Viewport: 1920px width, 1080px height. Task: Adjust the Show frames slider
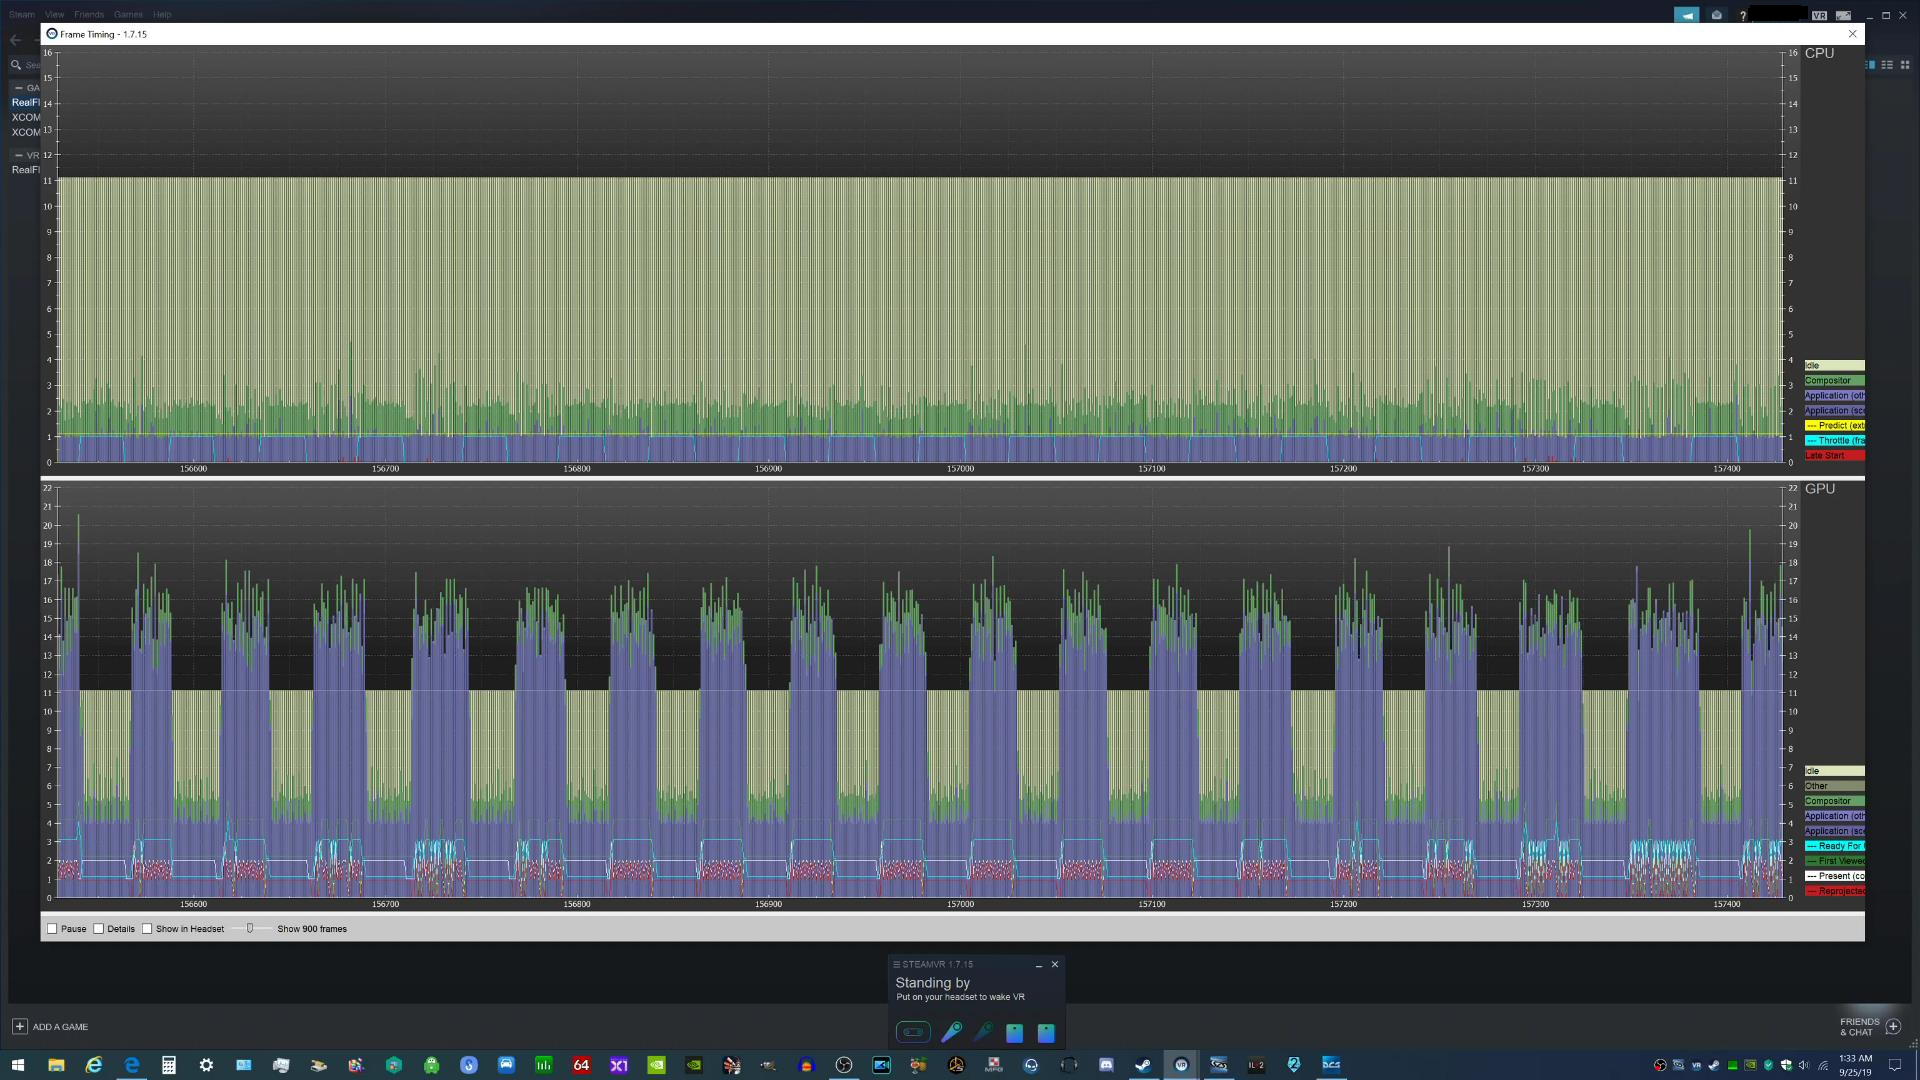coord(250,929)
